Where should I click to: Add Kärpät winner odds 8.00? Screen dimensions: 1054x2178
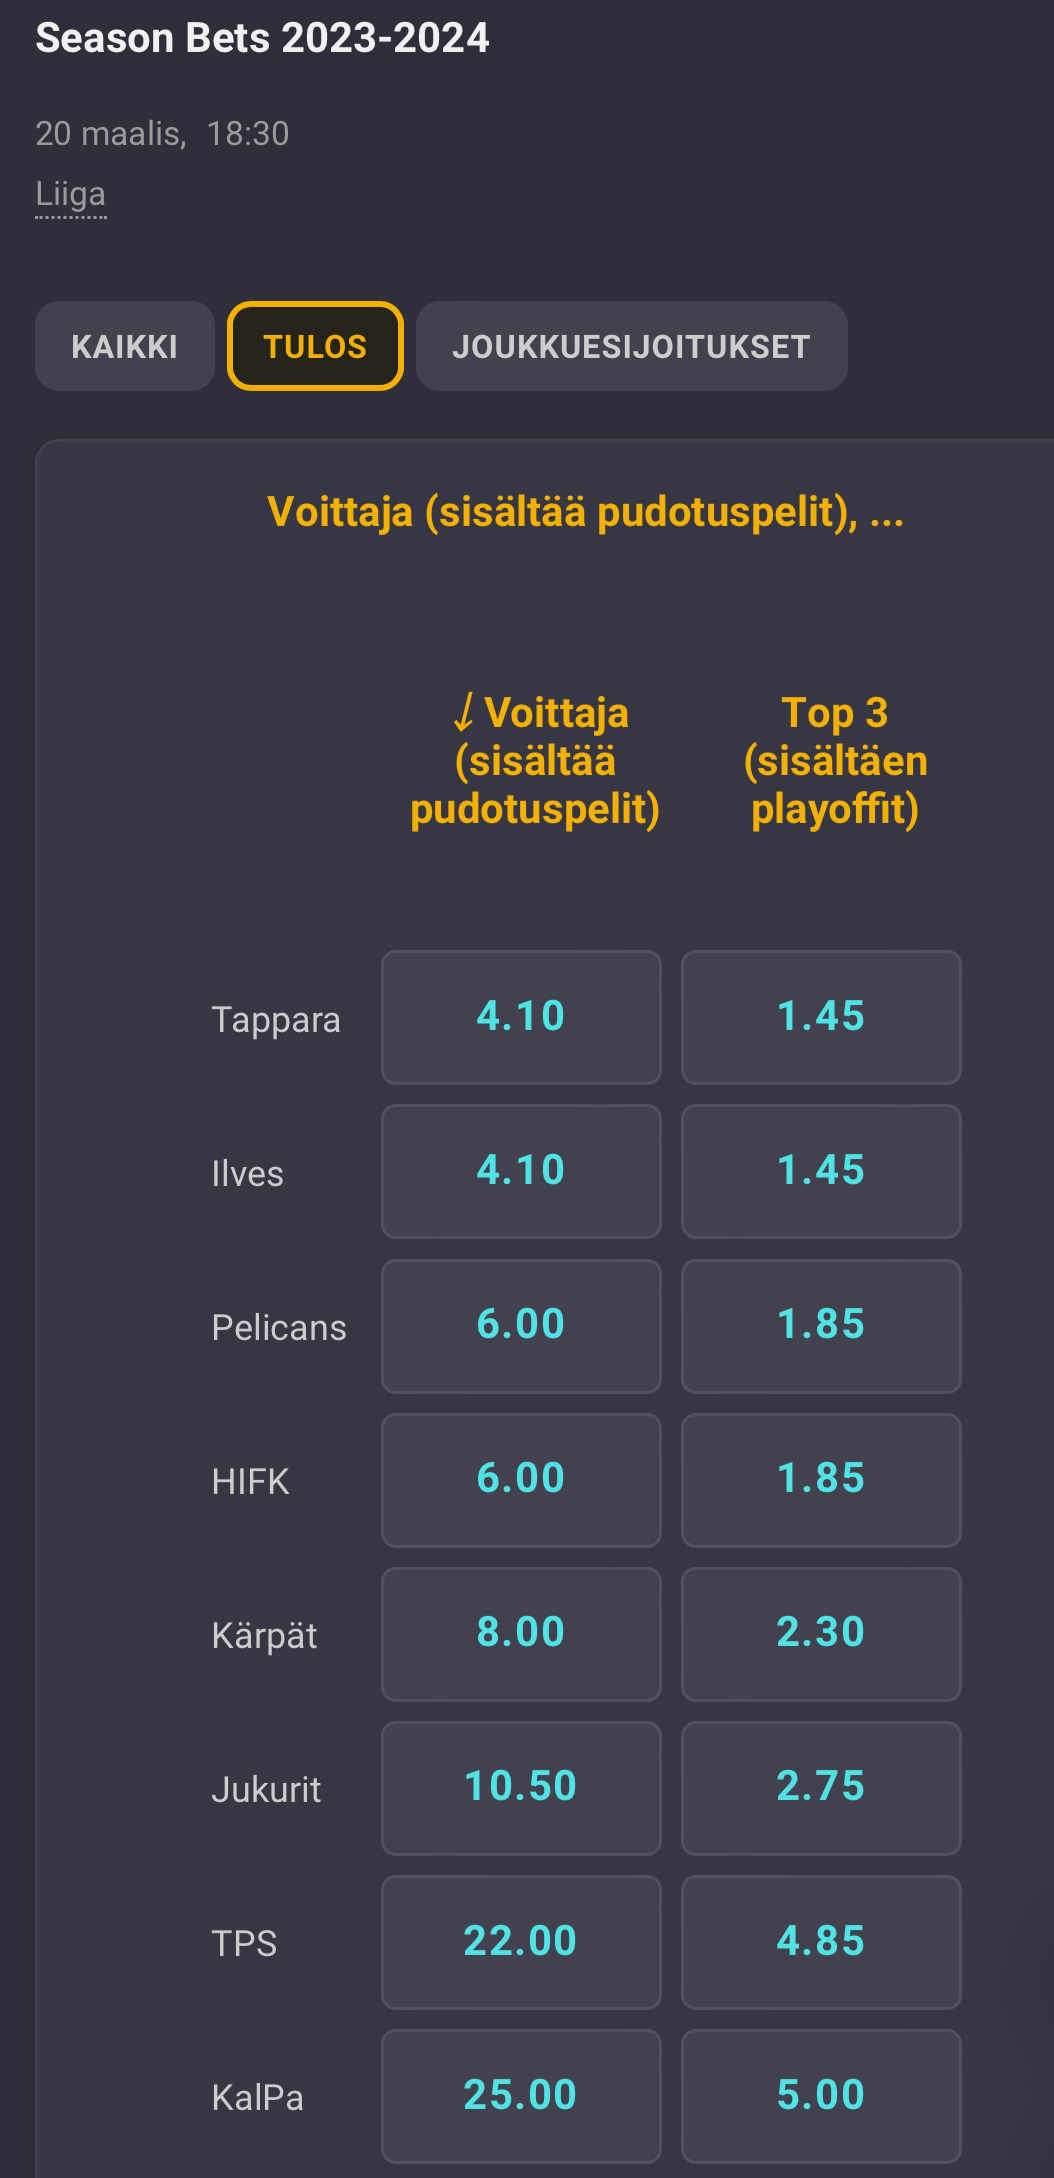click(x=521, y=1633)
